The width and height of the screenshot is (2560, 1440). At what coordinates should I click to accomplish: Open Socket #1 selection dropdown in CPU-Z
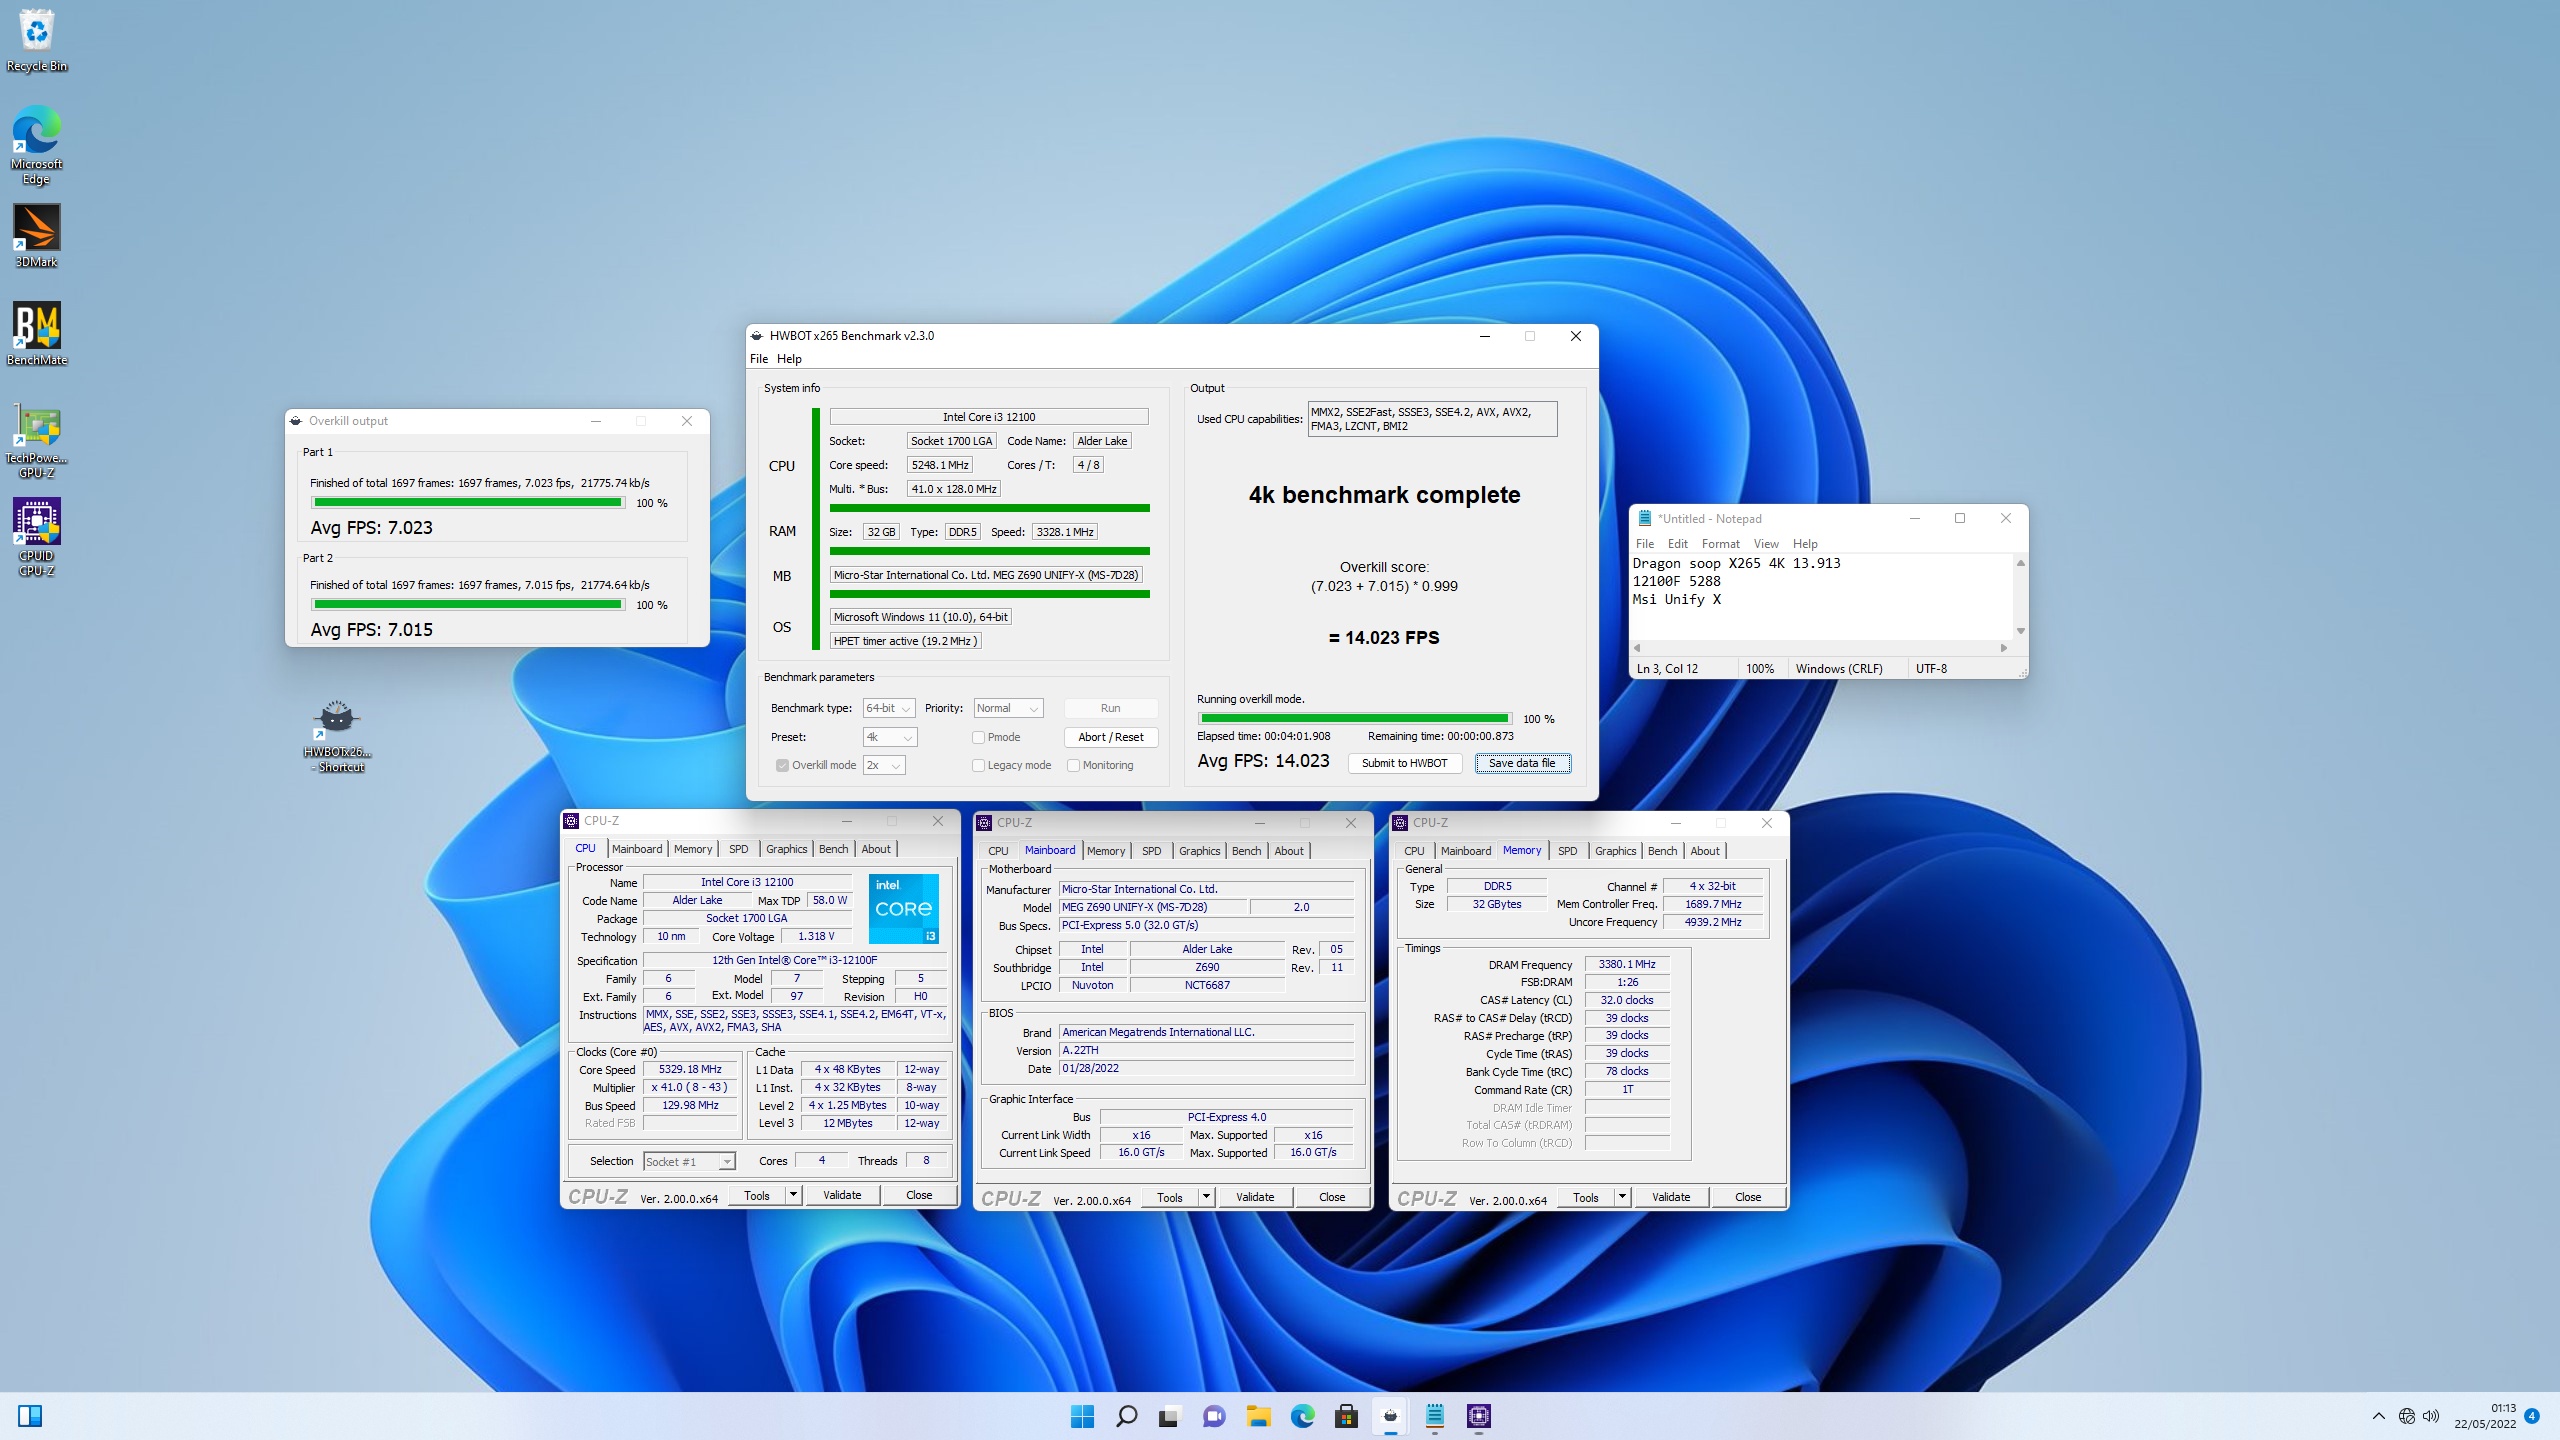tap(689, 1161)
